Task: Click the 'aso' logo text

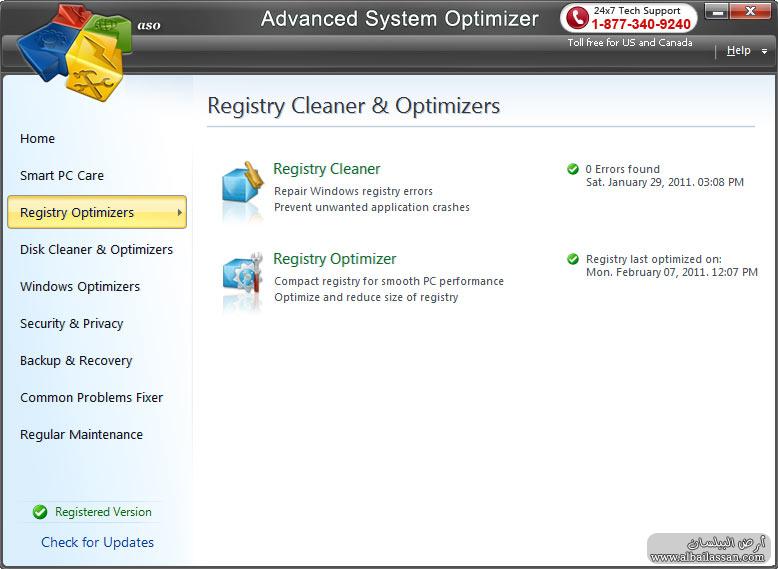Action: pyautogui.click(x=149, y=25)
